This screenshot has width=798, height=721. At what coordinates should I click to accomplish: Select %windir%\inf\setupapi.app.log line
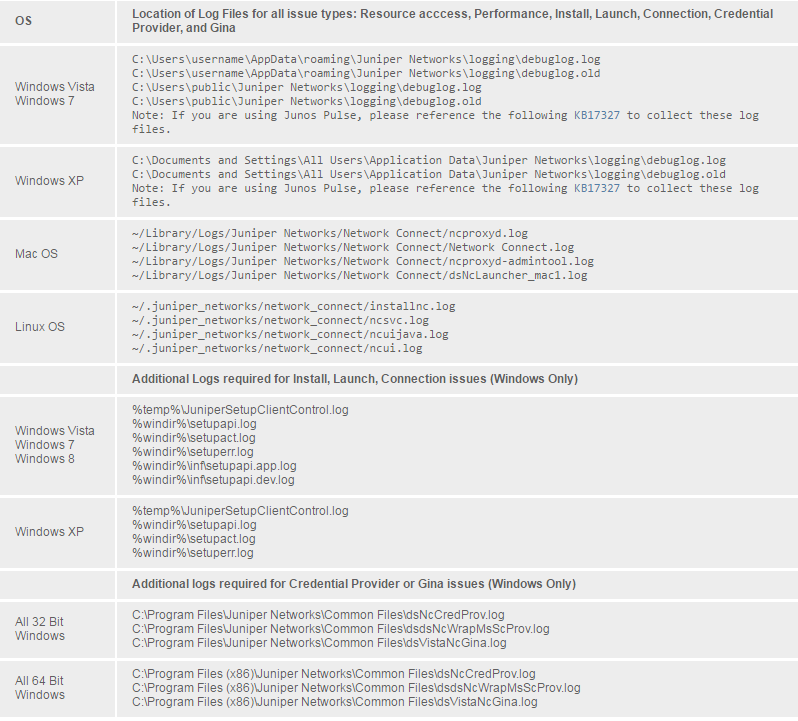(214, 466)
